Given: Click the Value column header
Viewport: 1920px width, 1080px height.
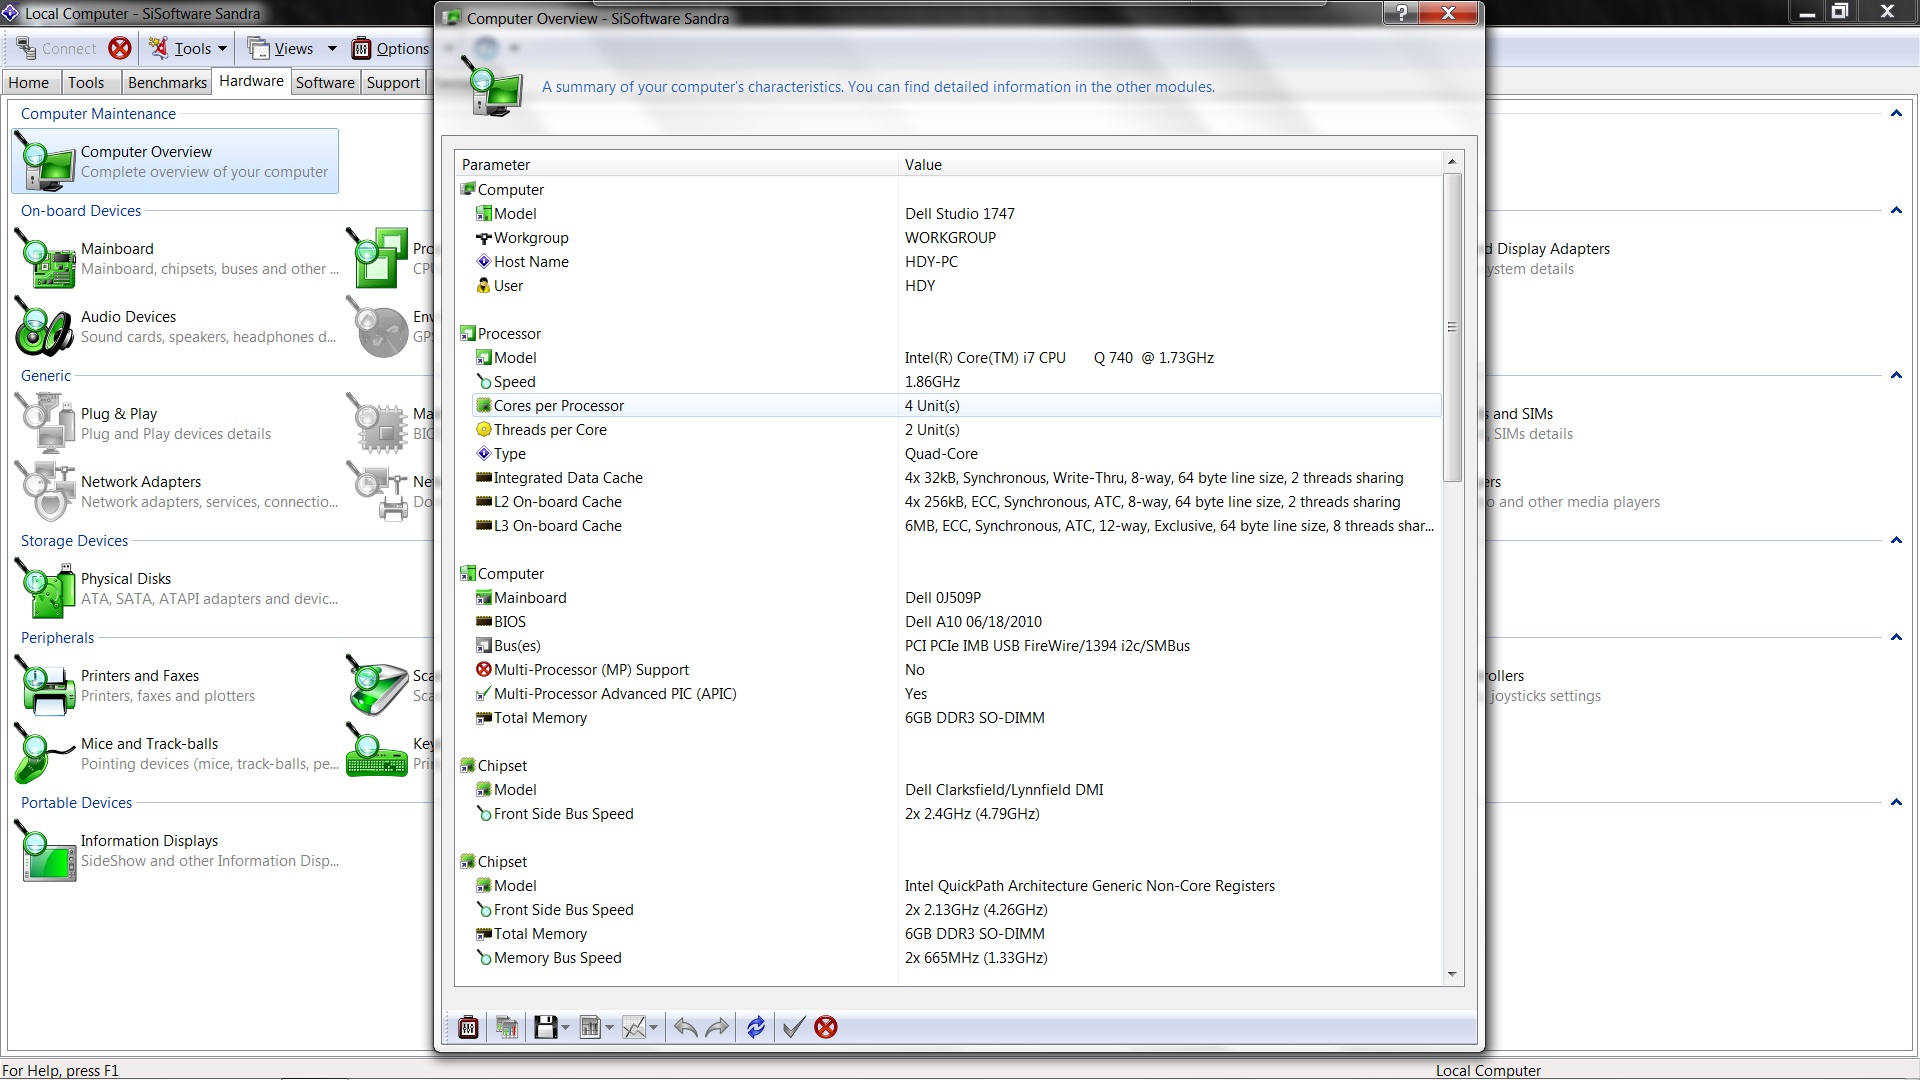Looking at the screenshot, I should click(x=1171, y=164).
